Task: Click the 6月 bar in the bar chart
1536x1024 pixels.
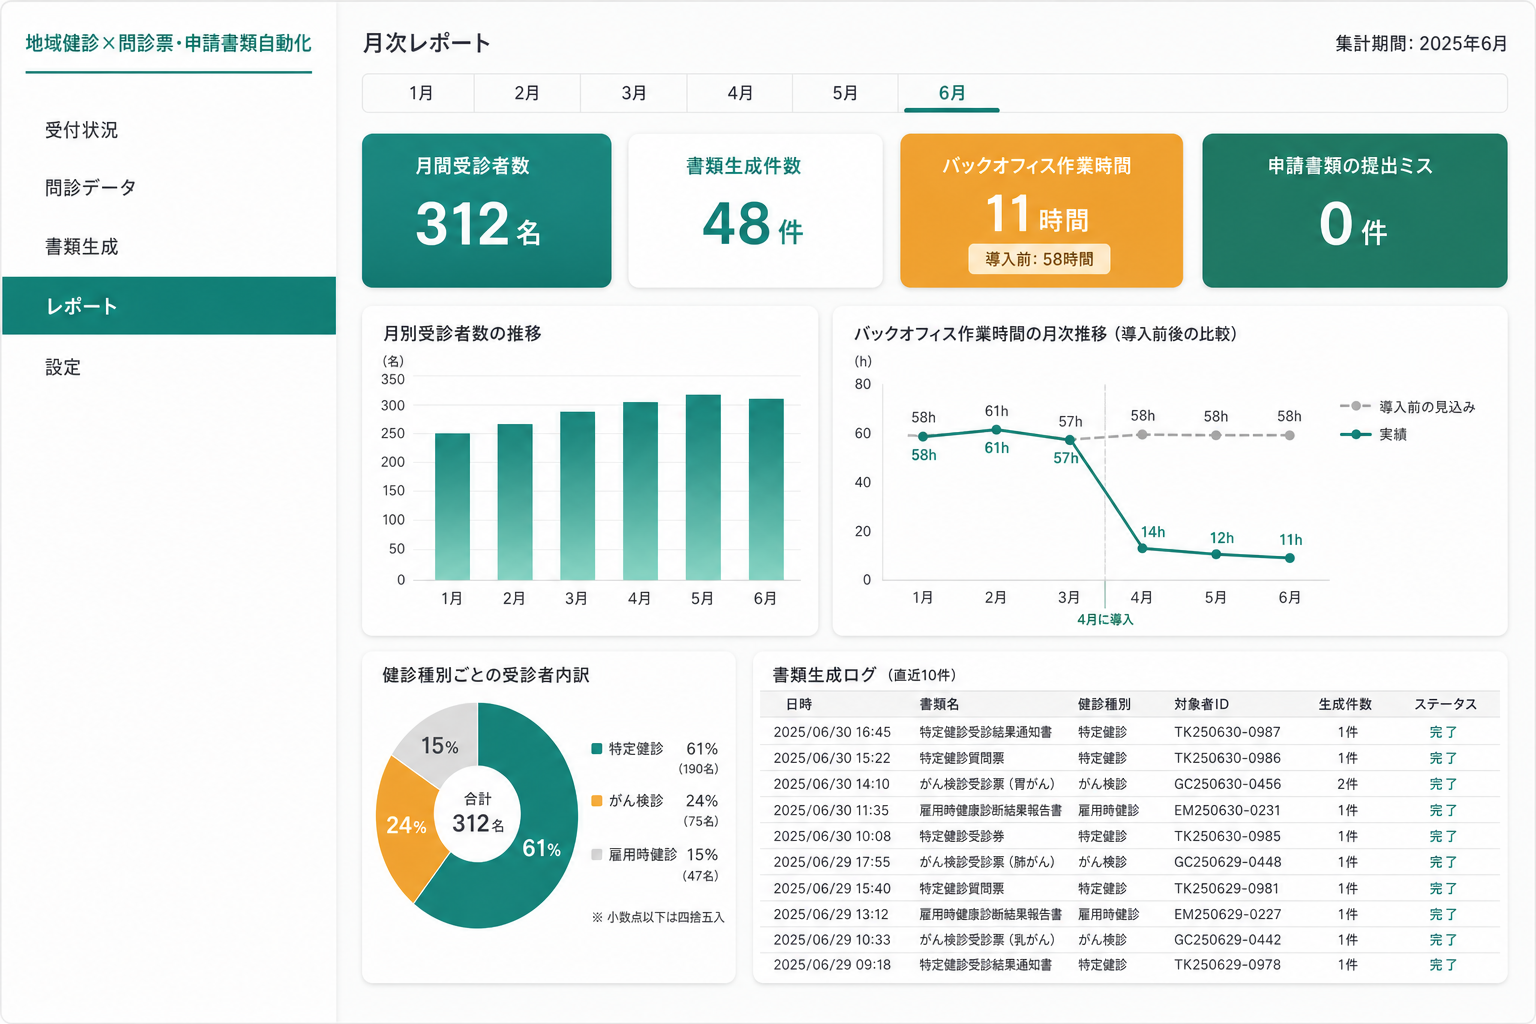Action: coord(766,489)
